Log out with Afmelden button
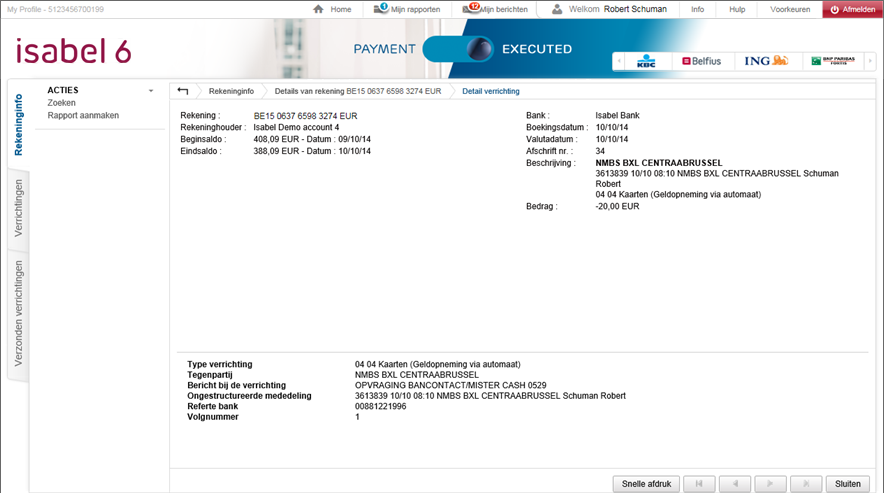This screenshot has height=493, width=884. [x=852, y=9]
